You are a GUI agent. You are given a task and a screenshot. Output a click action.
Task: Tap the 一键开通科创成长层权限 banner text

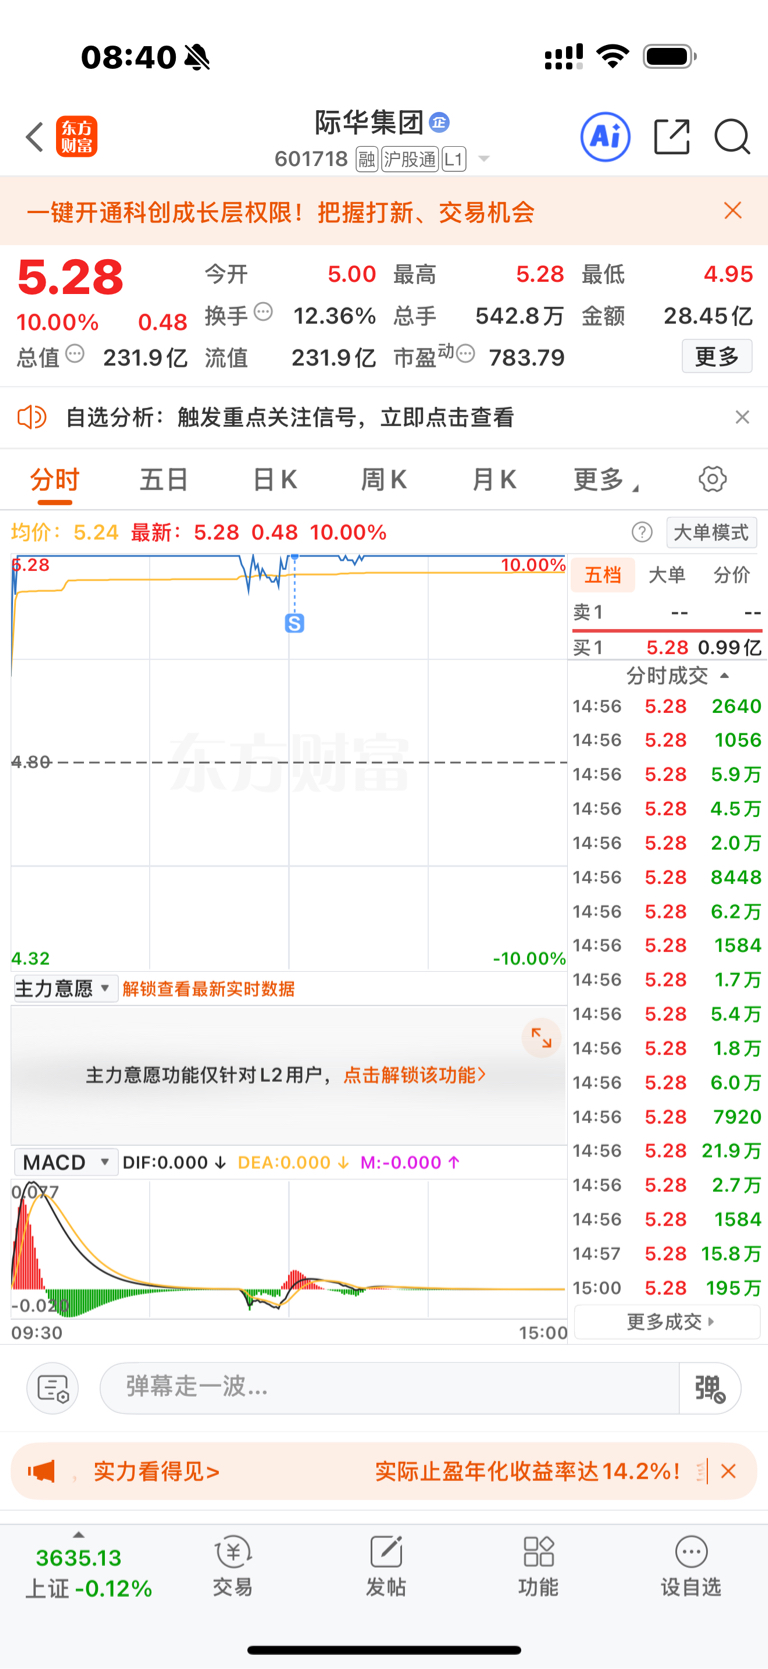click(280, 212)
